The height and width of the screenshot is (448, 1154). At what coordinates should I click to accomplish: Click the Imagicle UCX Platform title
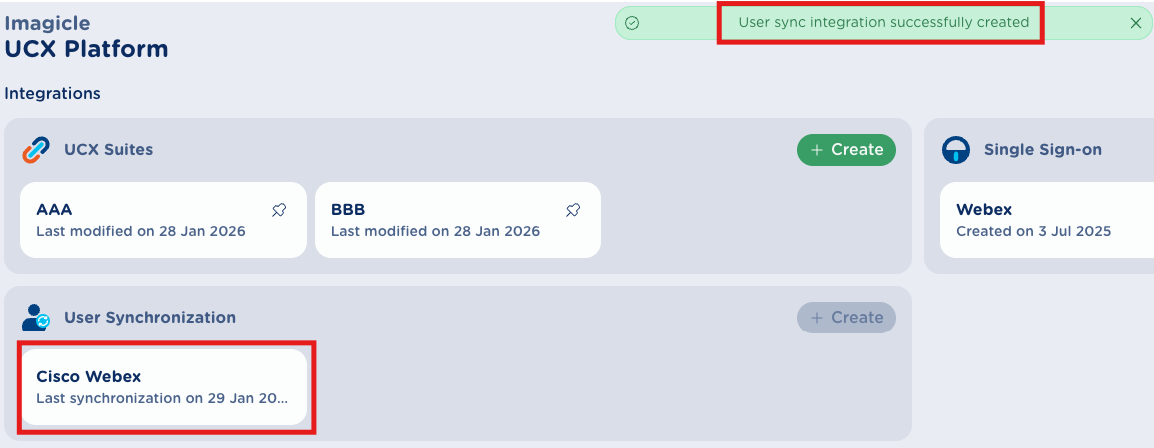[x=86, y=37]
